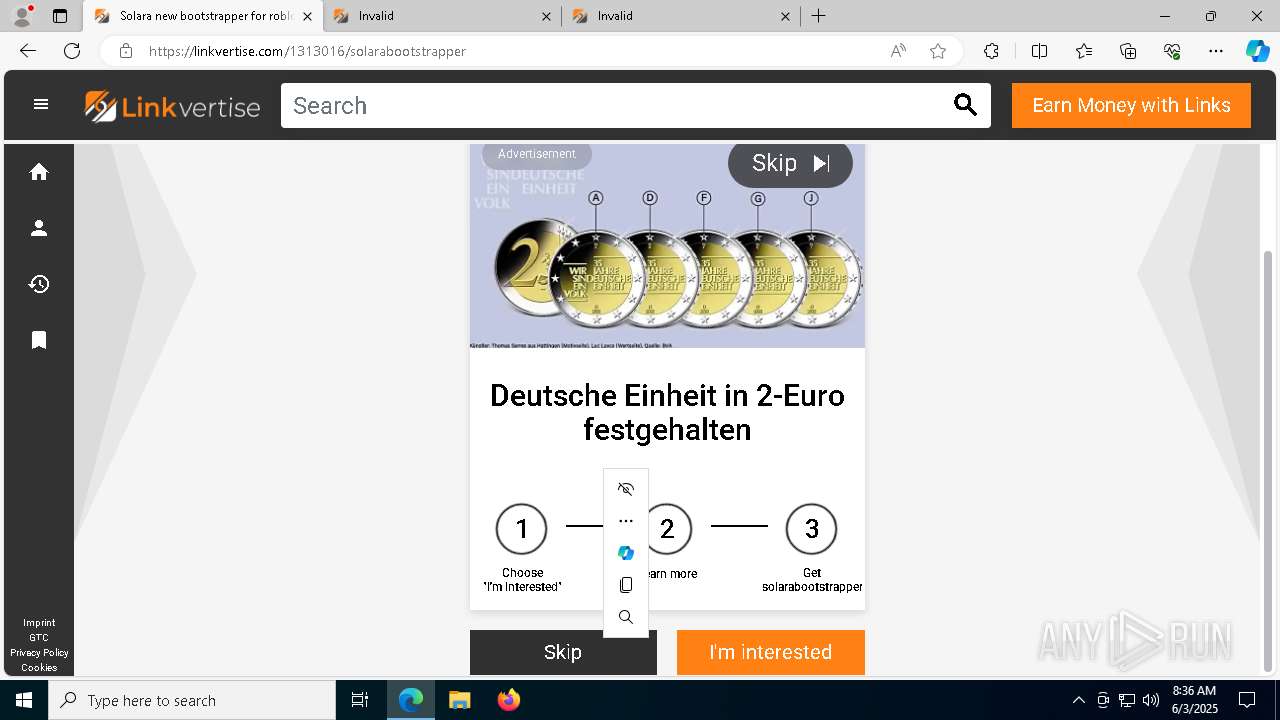Open the history sidebar icon
Viewport: 1280px width, 720px height.
[39, 284]
